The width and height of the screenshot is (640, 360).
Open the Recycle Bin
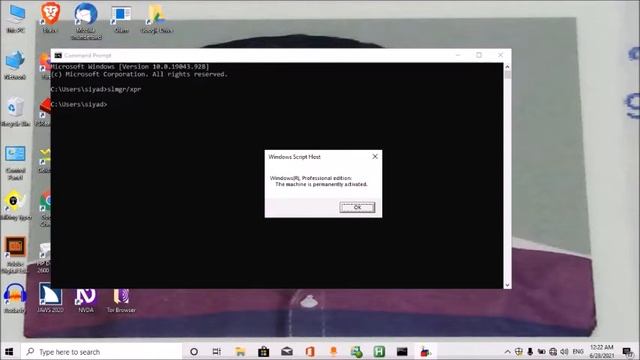tap(15, 111)
